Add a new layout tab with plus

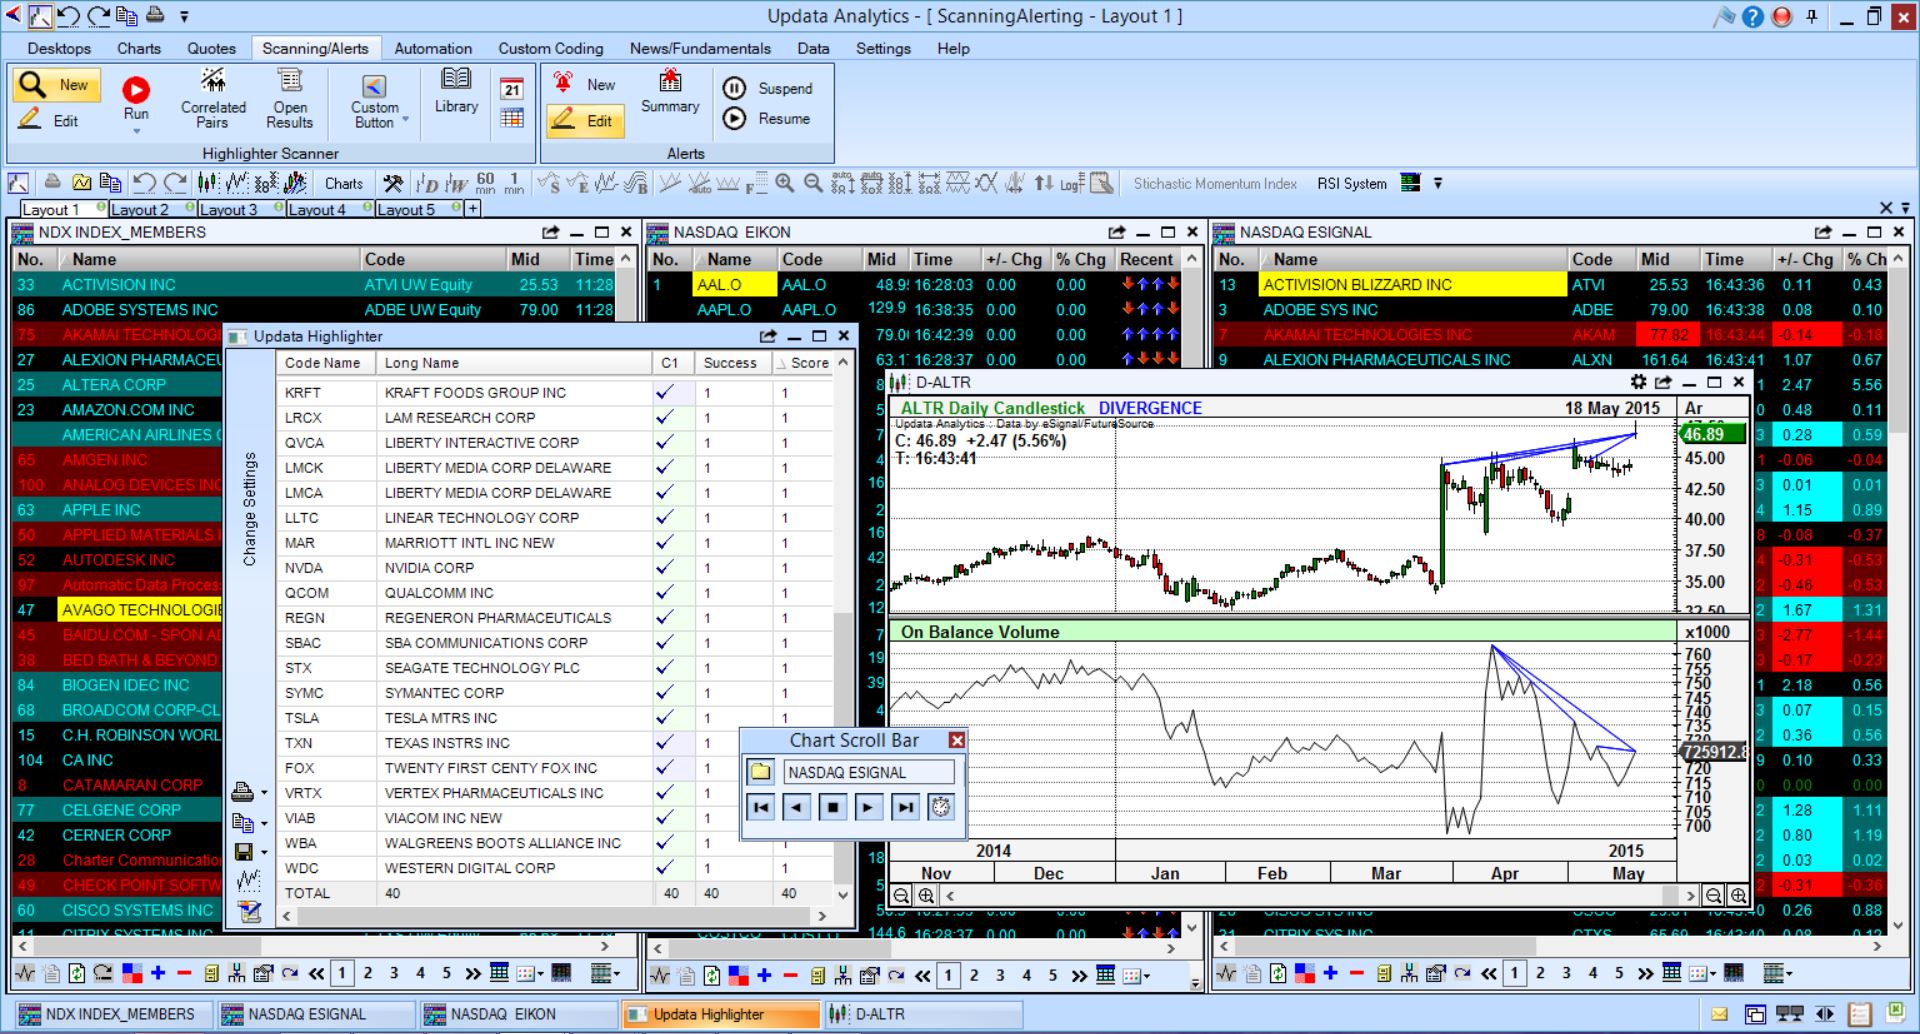[x=473, y=208]
